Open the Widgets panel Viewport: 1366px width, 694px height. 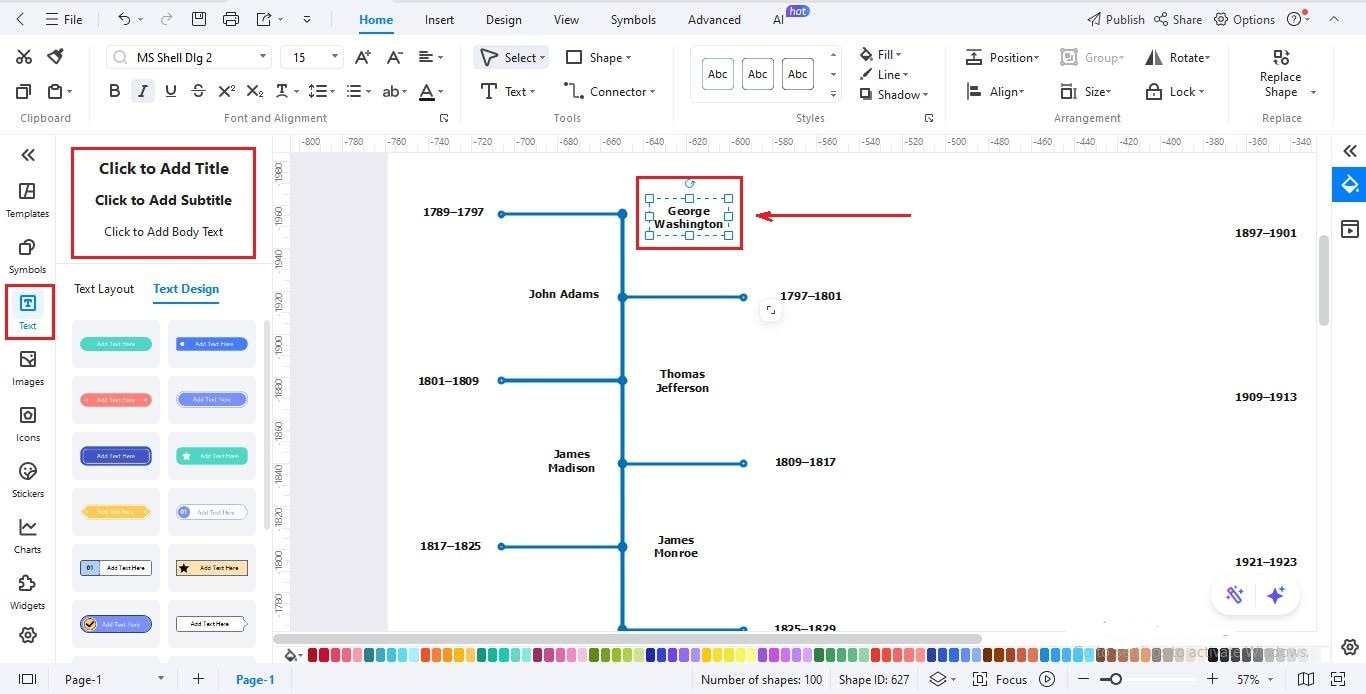(27, 589)
